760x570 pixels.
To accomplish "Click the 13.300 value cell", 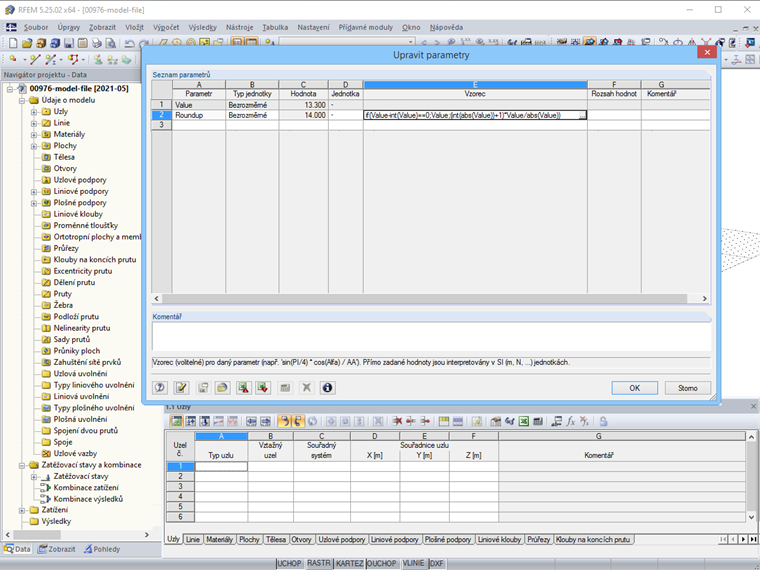I will click(x=303, y=105).
